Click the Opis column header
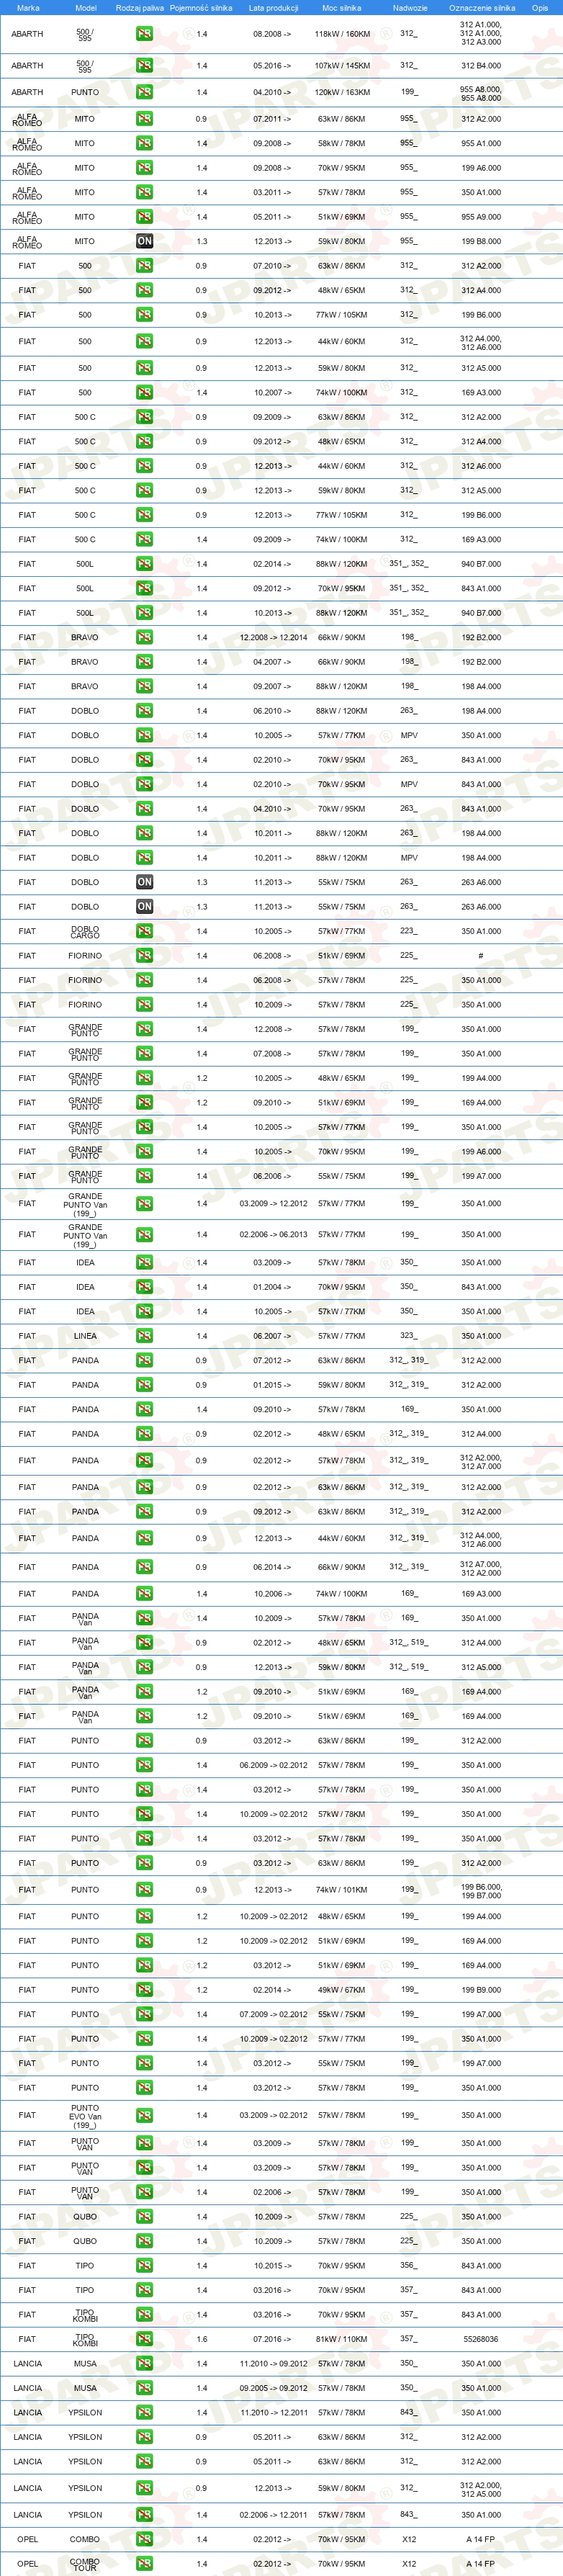This screenshot has height=2576, width=563. (540, 8)
